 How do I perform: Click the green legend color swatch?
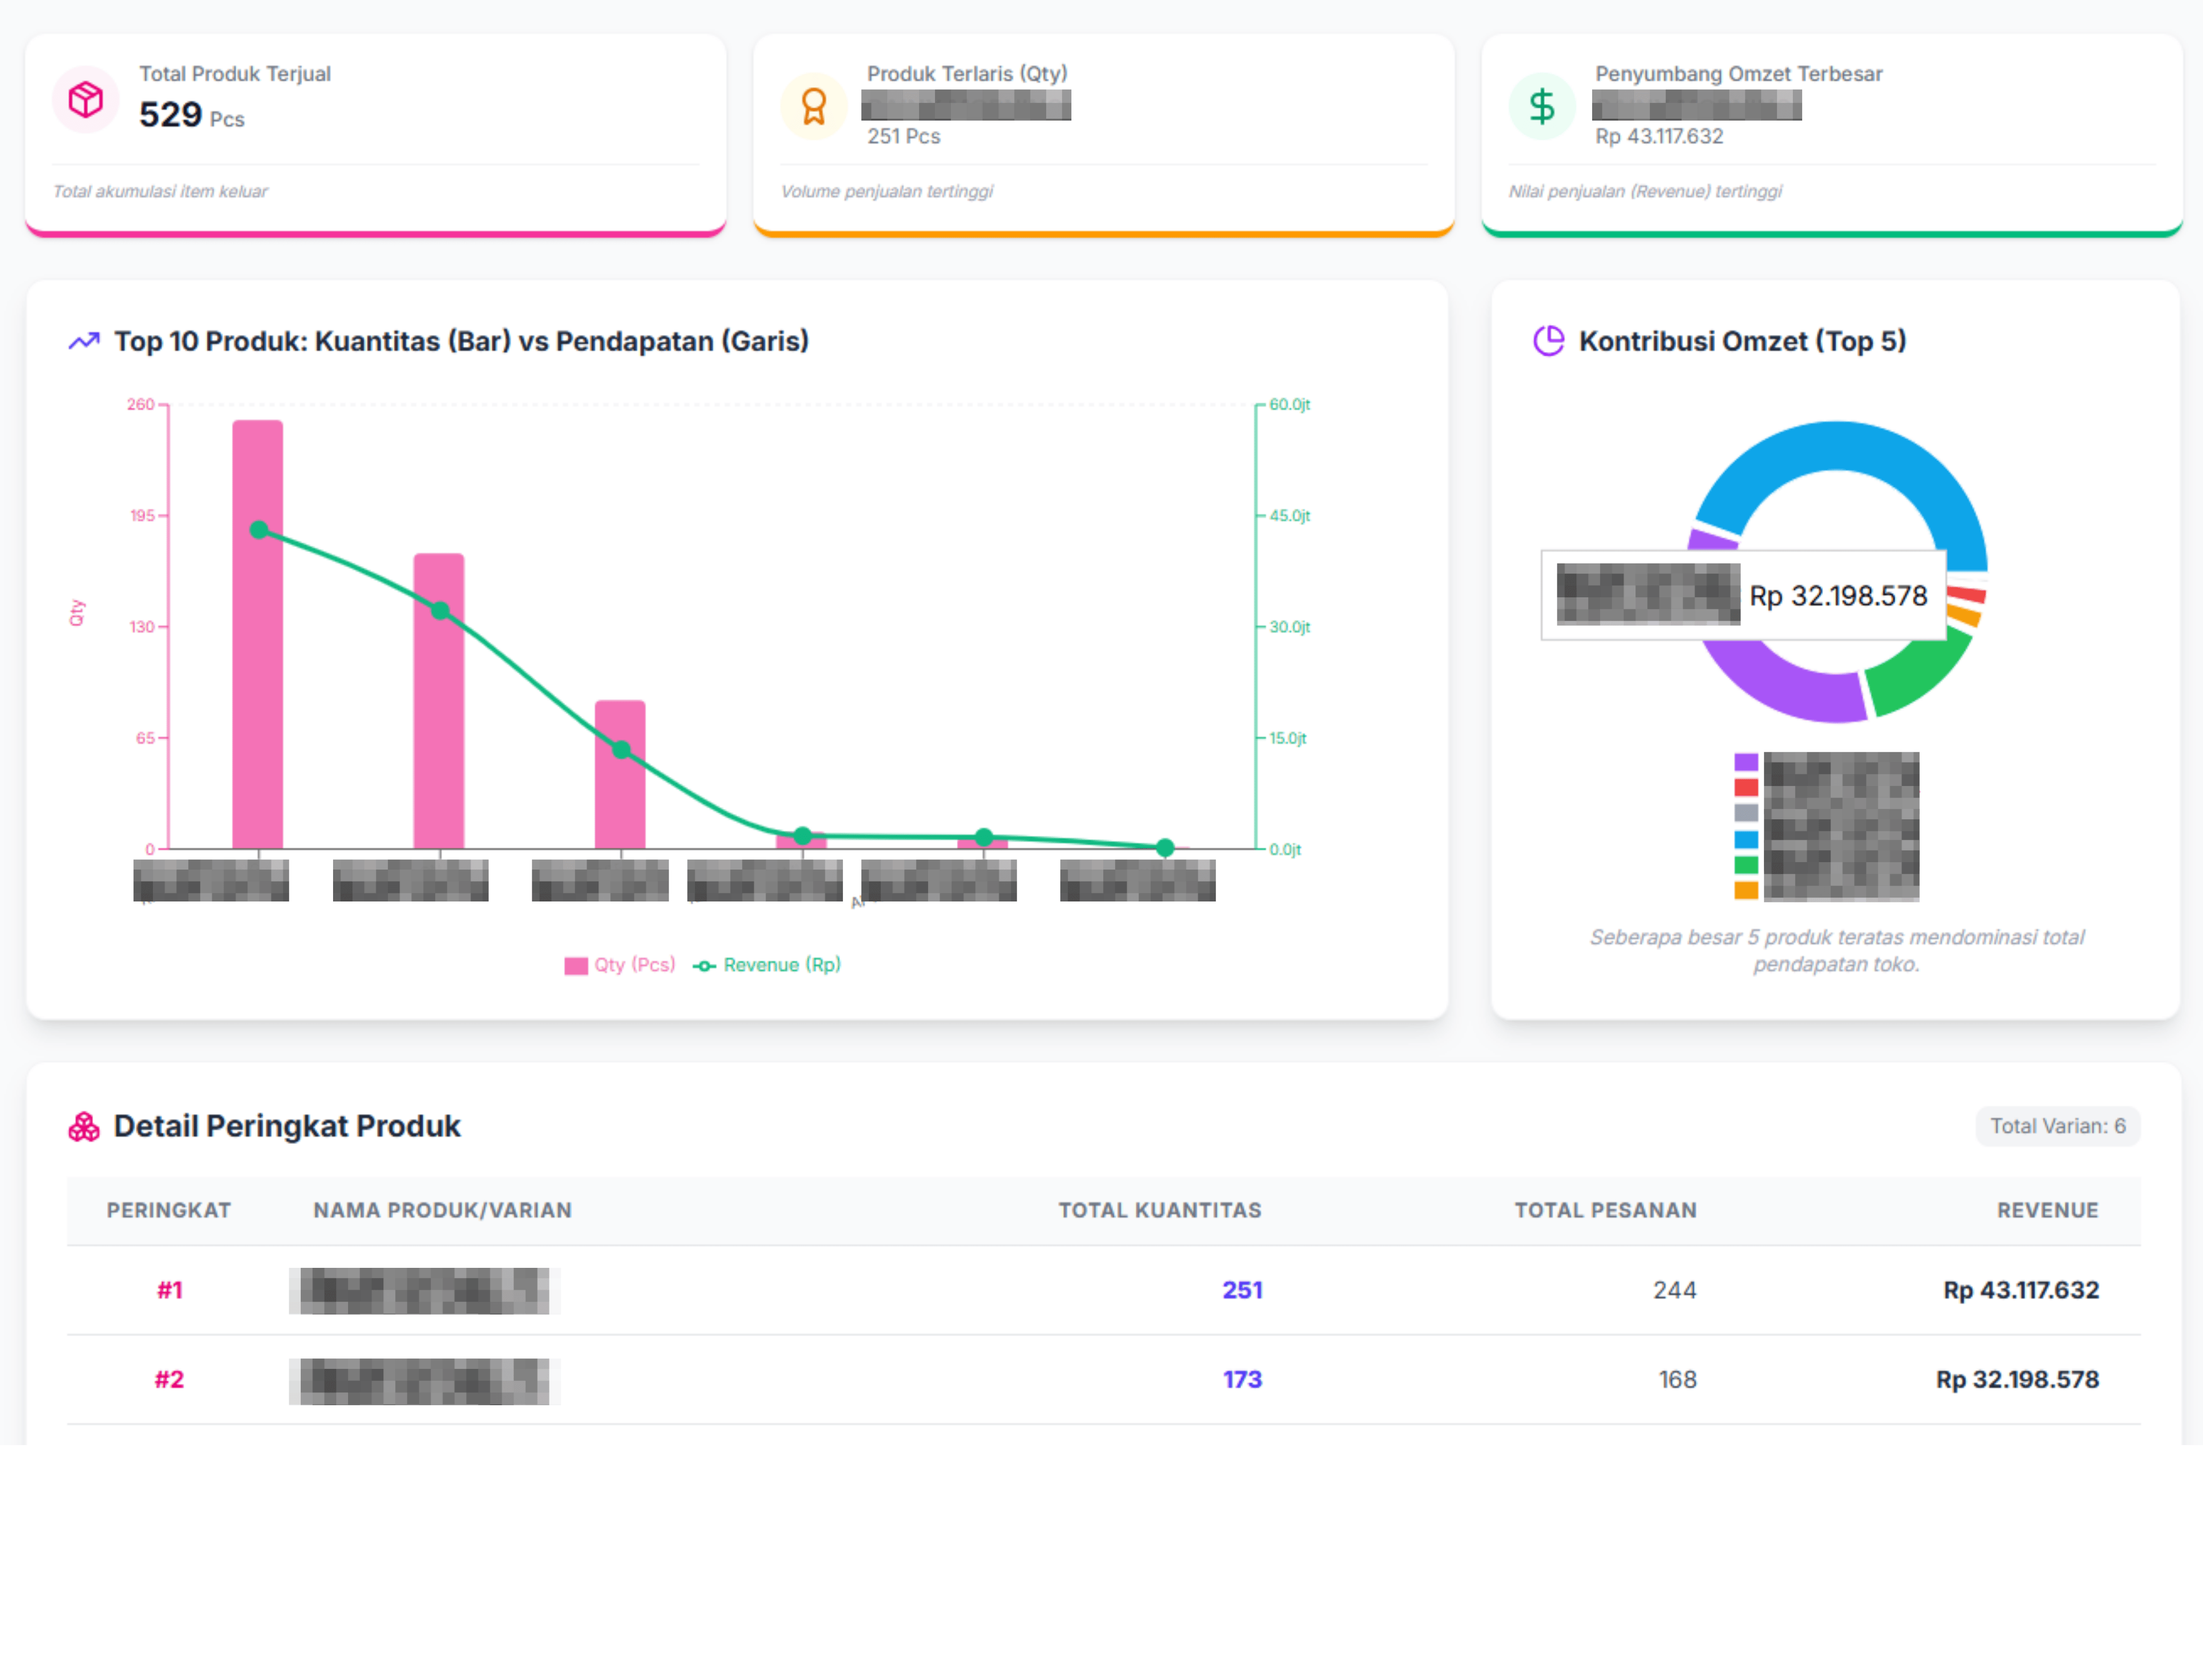(x=1747, y=864)
